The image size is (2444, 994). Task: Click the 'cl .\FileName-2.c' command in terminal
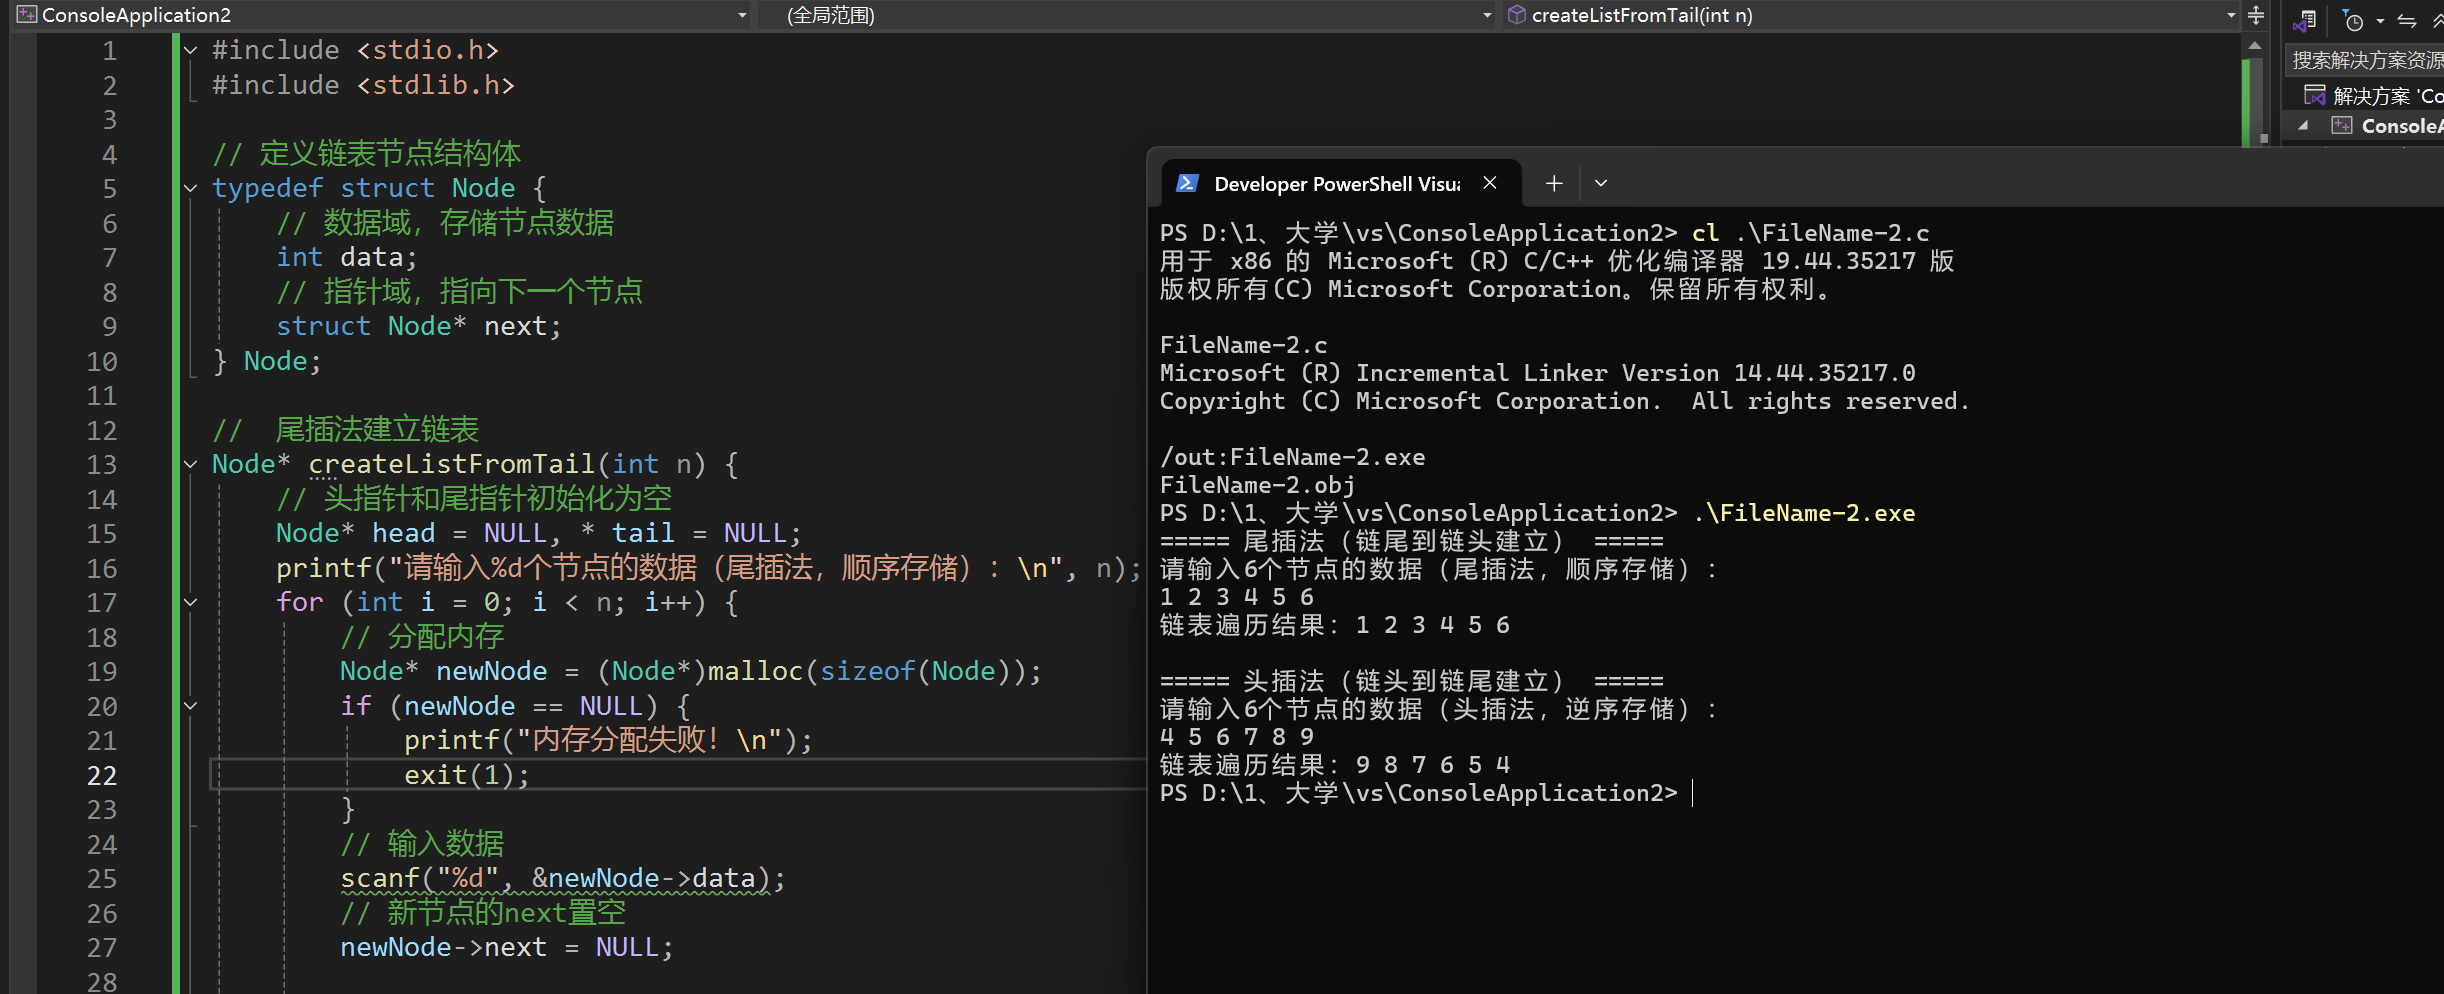pos(1810,233)
